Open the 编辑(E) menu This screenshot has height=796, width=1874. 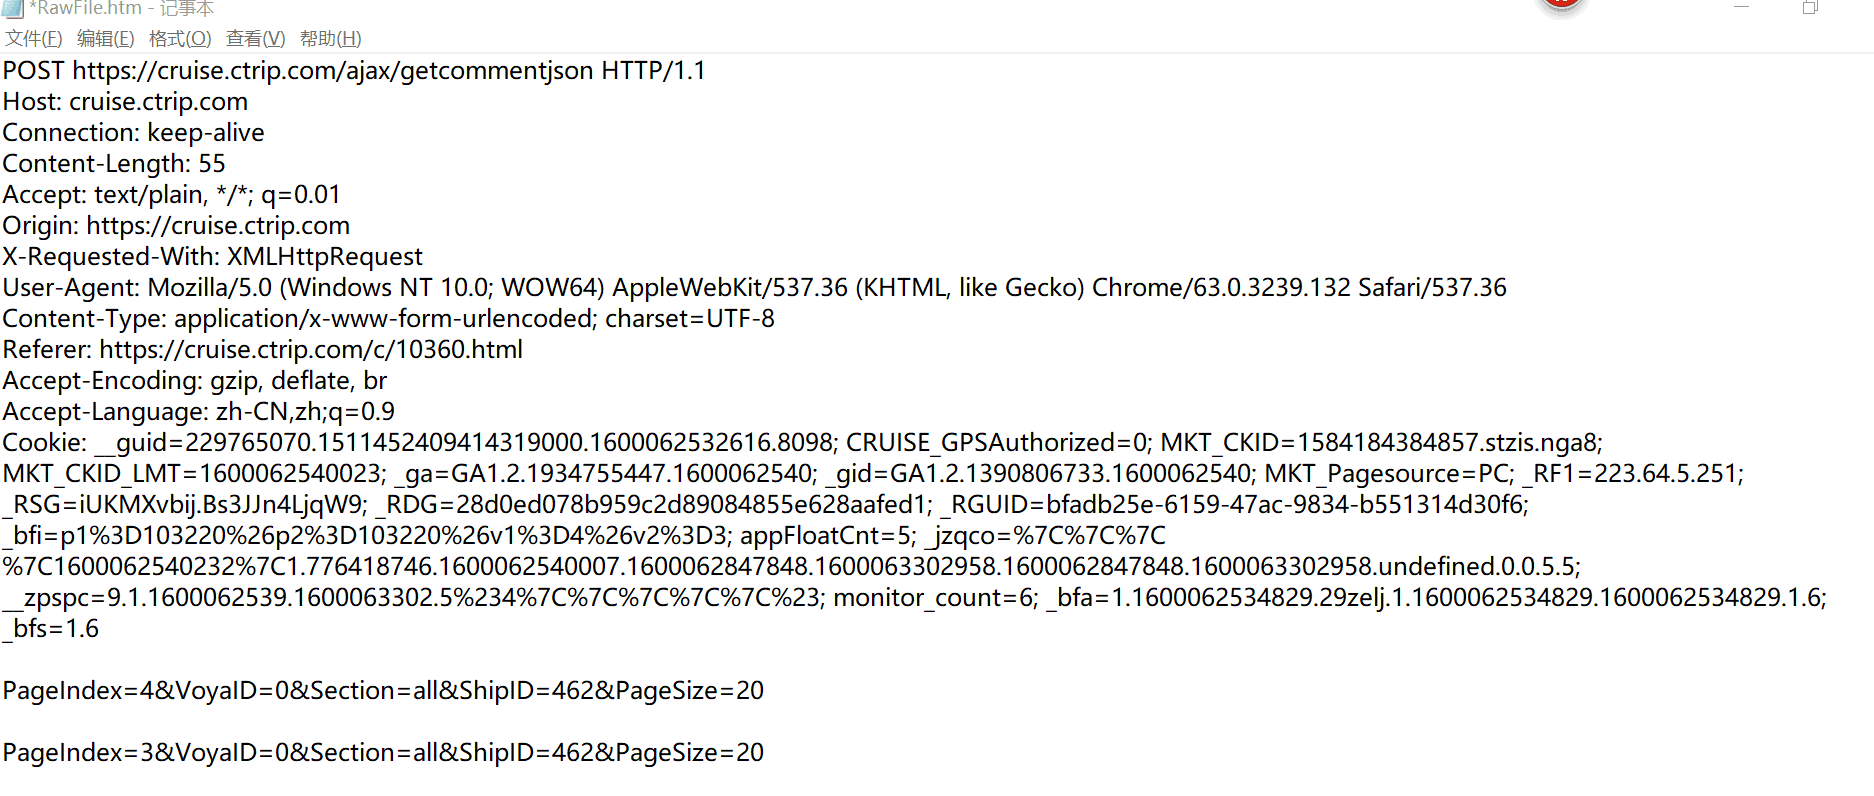[x=105, y=38]
